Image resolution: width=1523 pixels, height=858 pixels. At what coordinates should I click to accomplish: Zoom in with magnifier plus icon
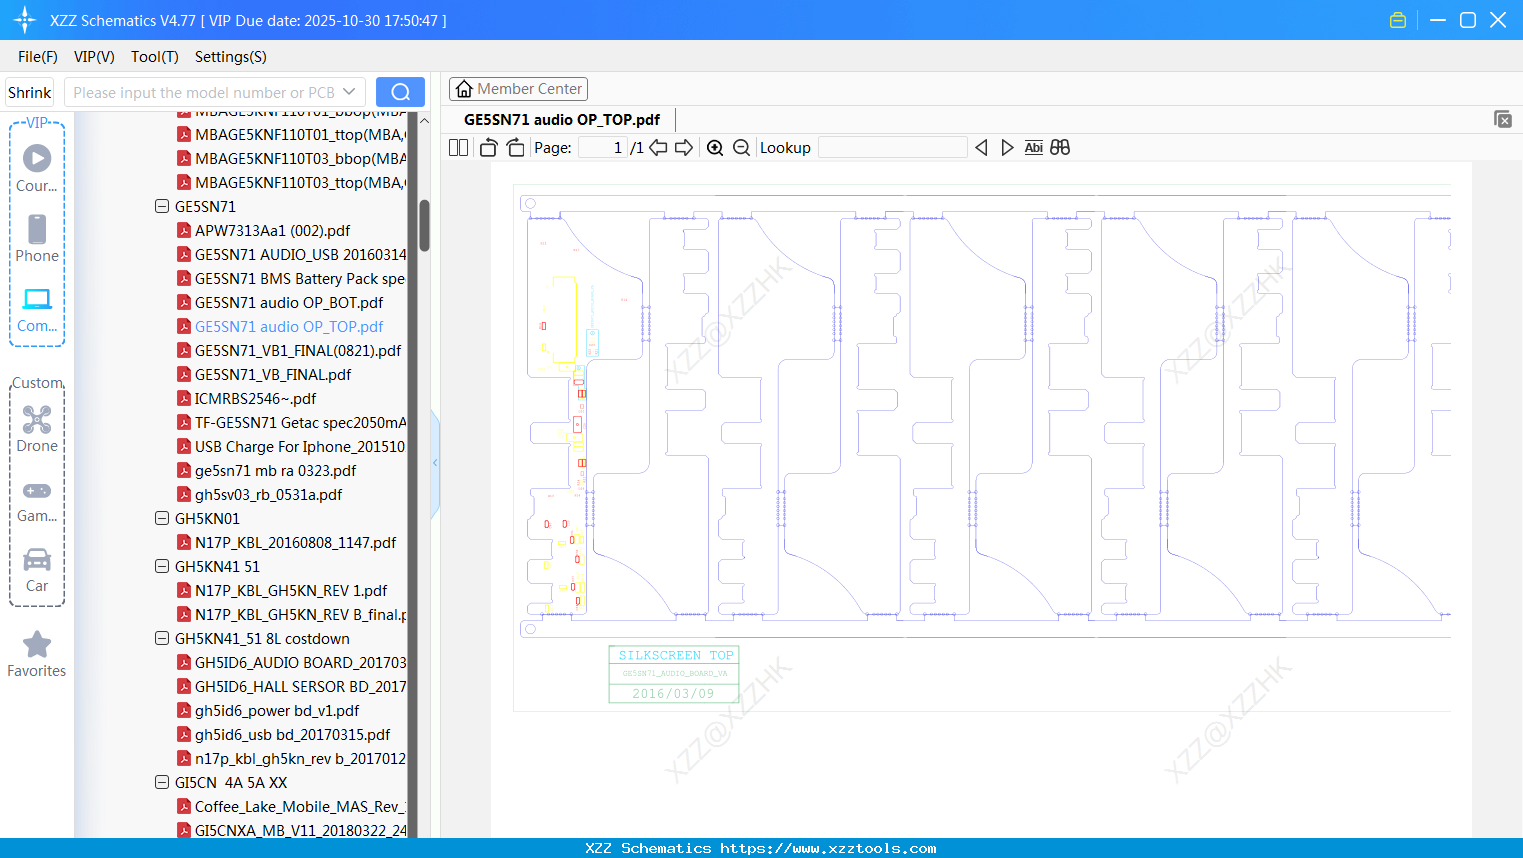pos(715,147)
